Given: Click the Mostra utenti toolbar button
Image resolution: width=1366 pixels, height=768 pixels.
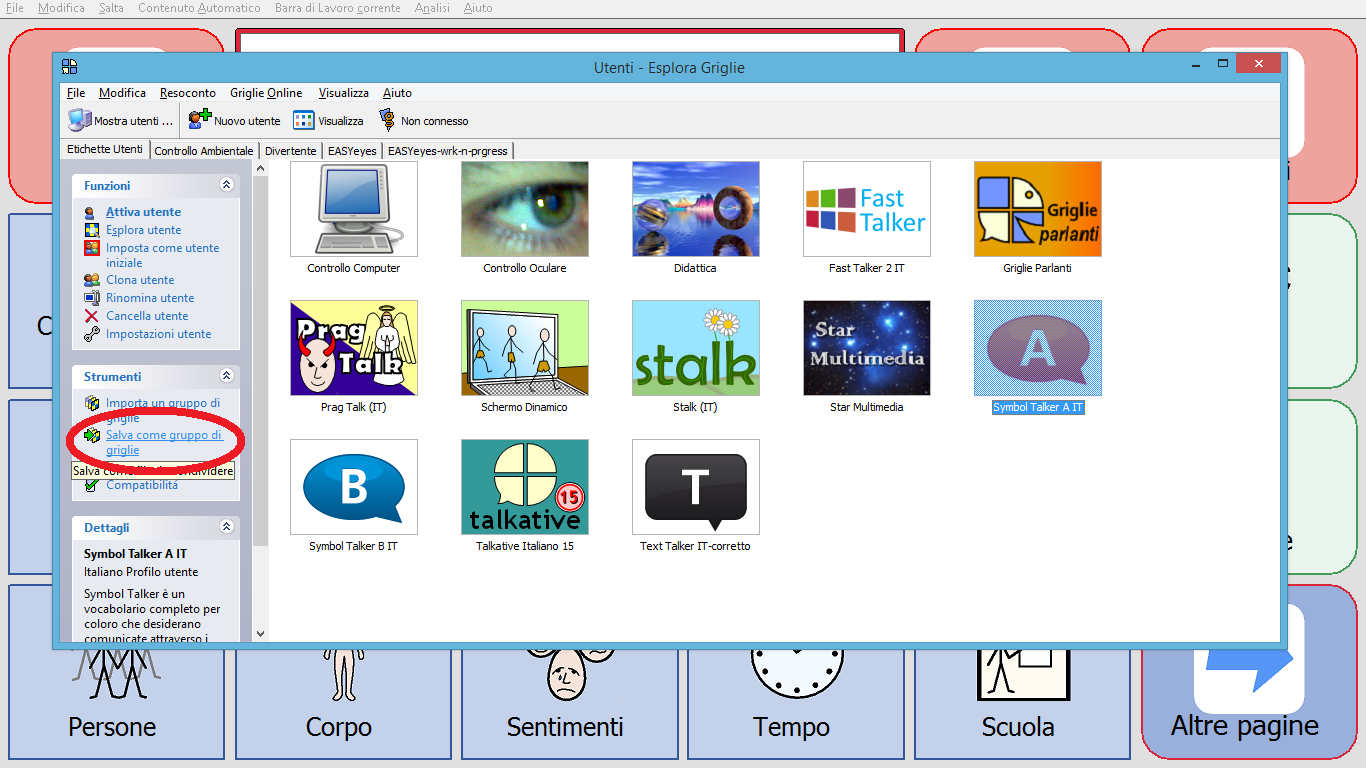Looking at the screenshot, I should click(x=121, y=121).
